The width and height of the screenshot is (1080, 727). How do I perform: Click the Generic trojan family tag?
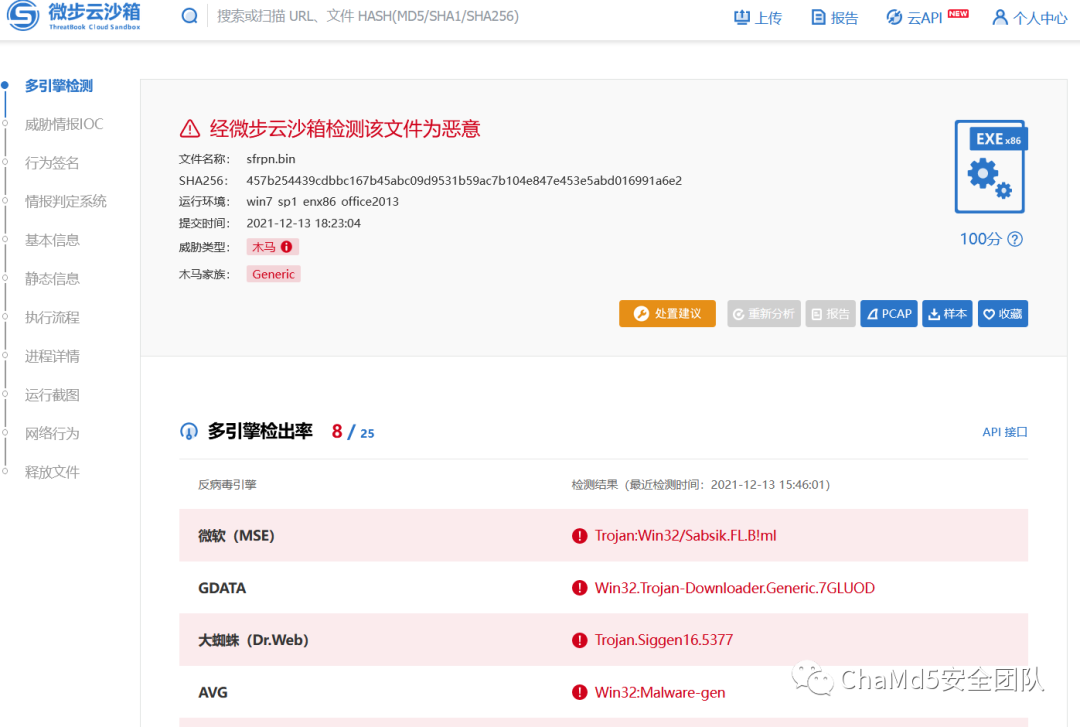coord(273,274)
